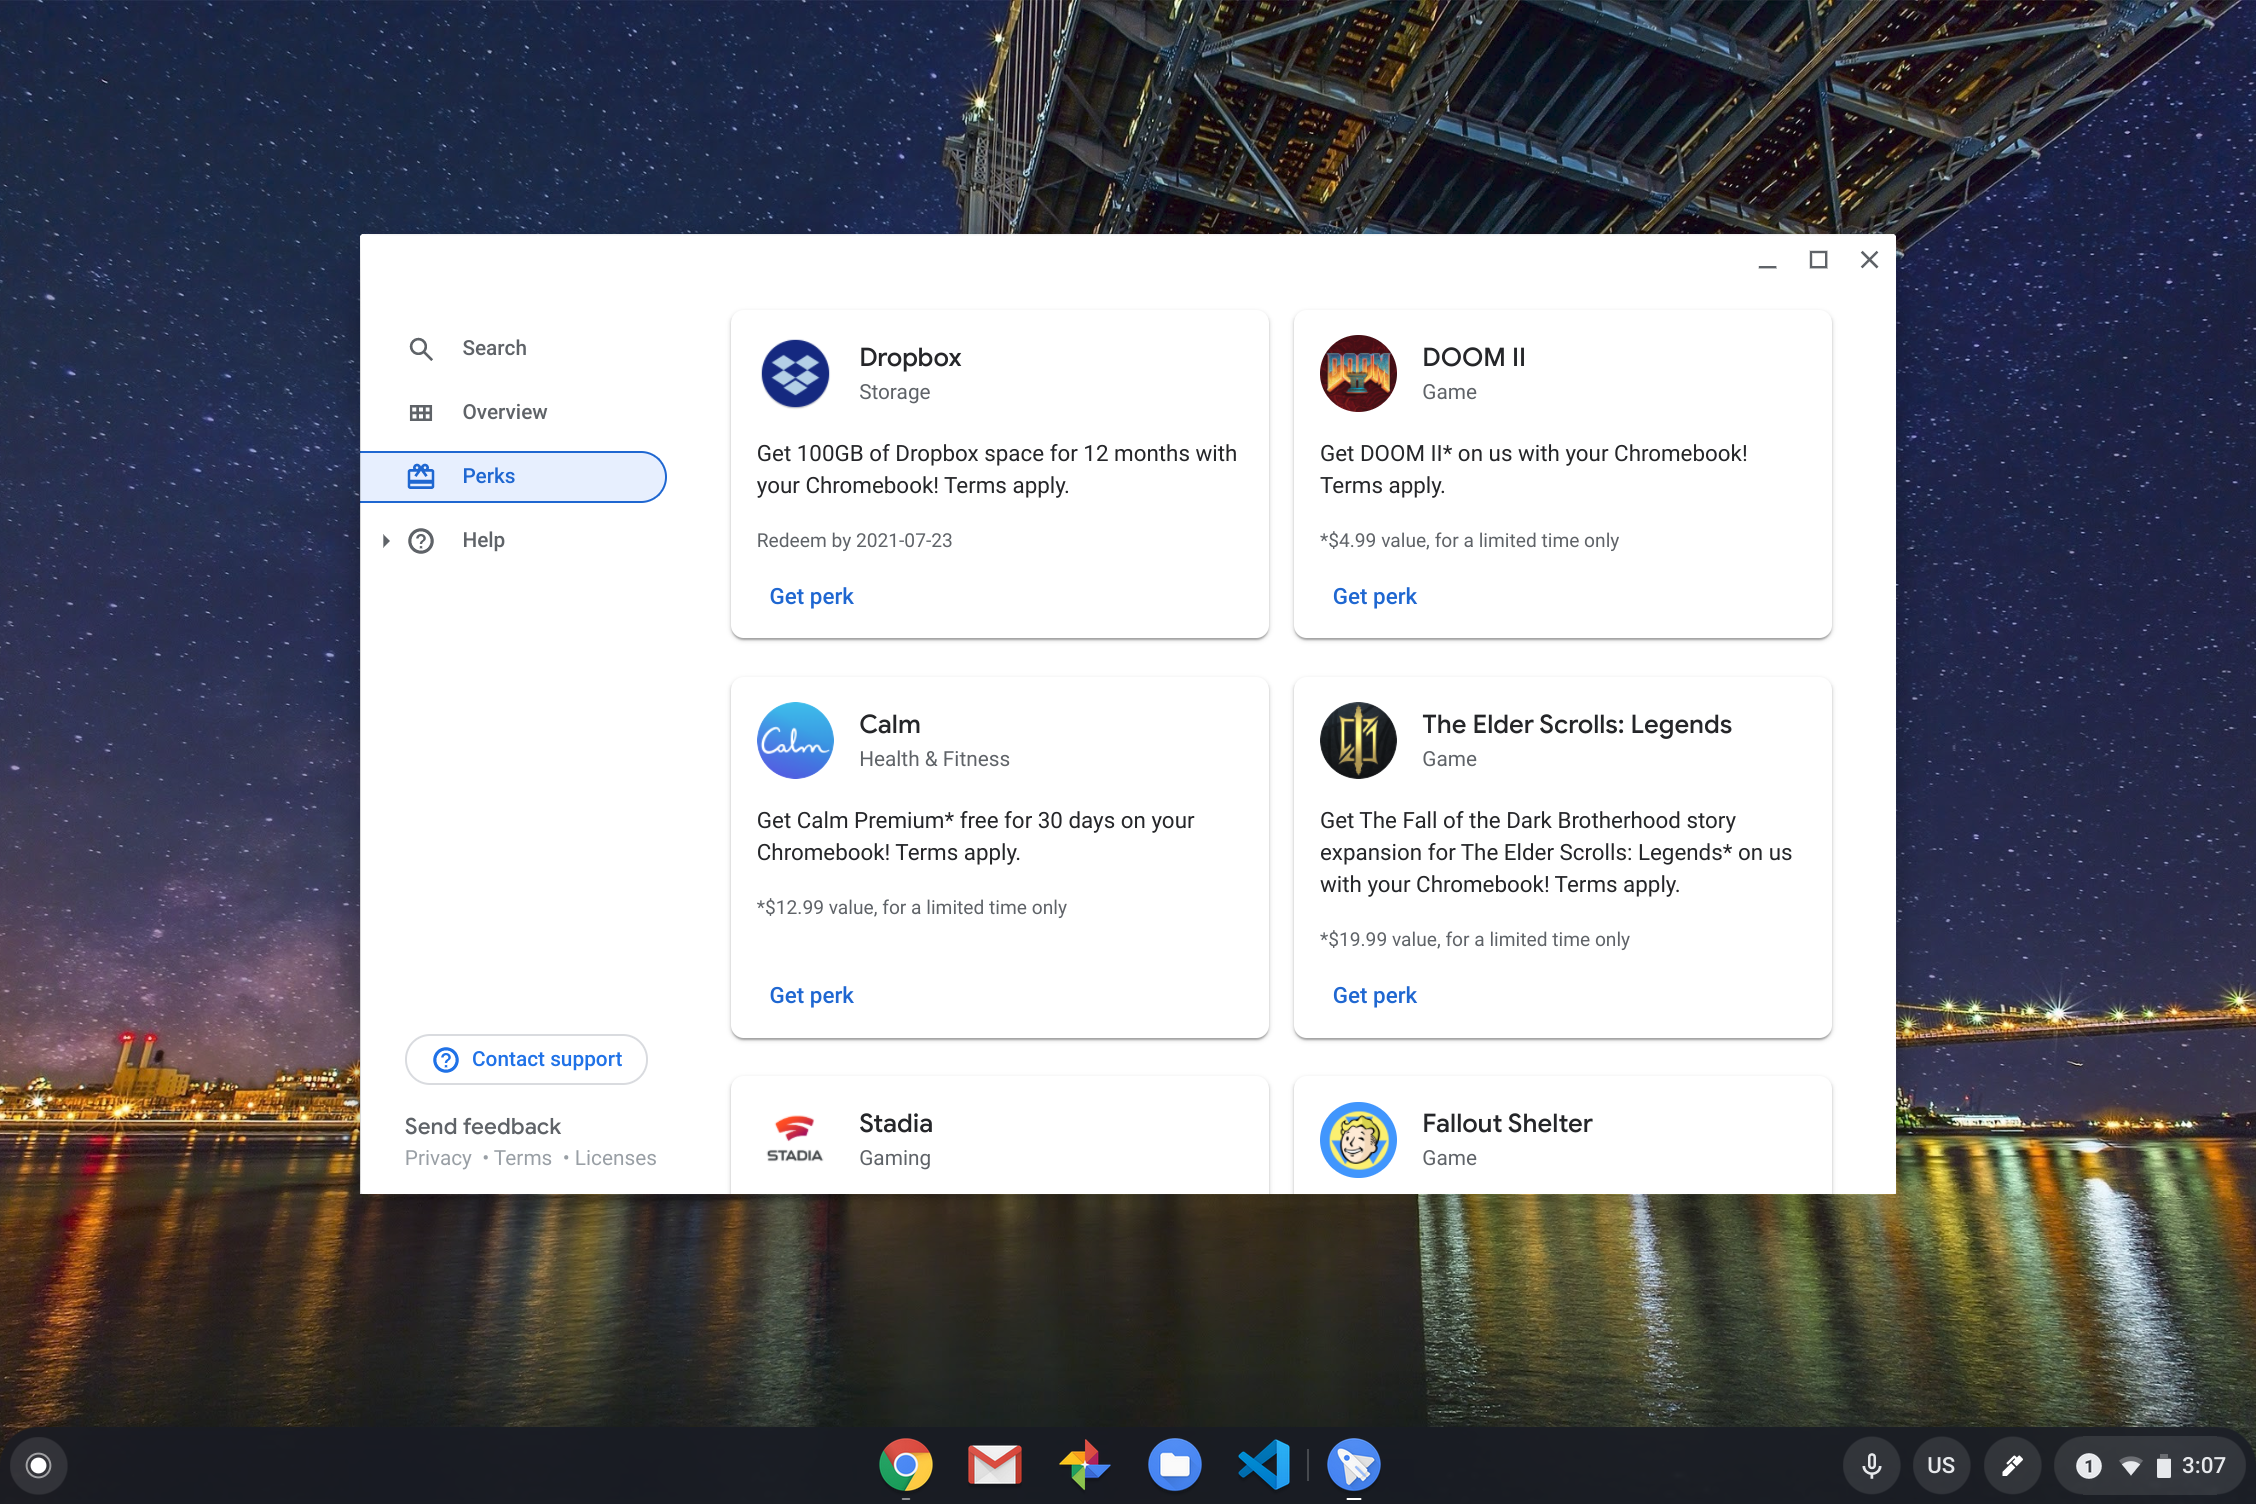Click the Stadia gaming perk icon
Viewport: 2256px width, 1504px height.
796,1135
